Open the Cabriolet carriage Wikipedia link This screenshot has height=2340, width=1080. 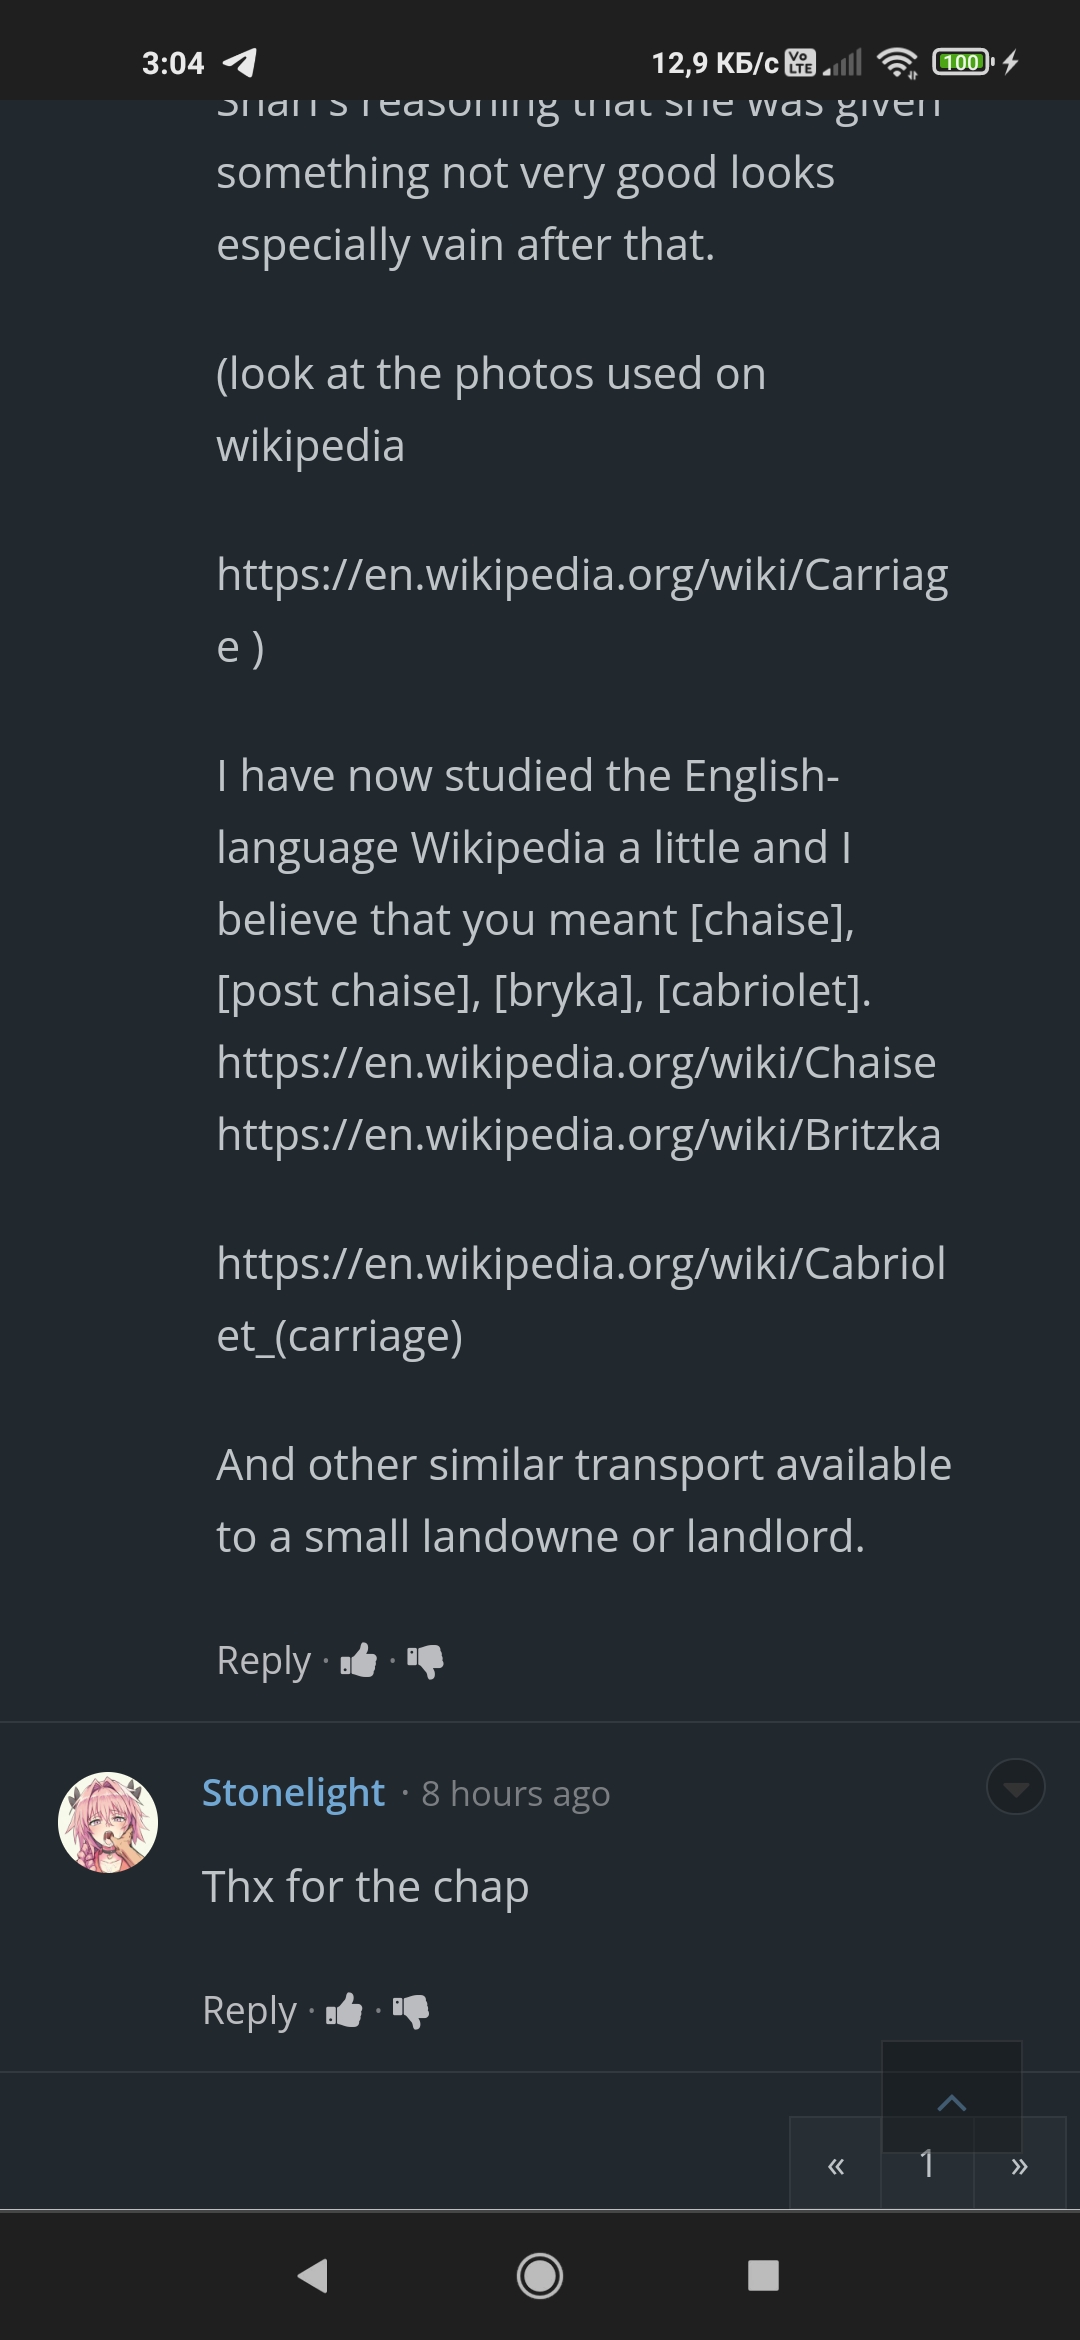click(x=580, y=1265)
